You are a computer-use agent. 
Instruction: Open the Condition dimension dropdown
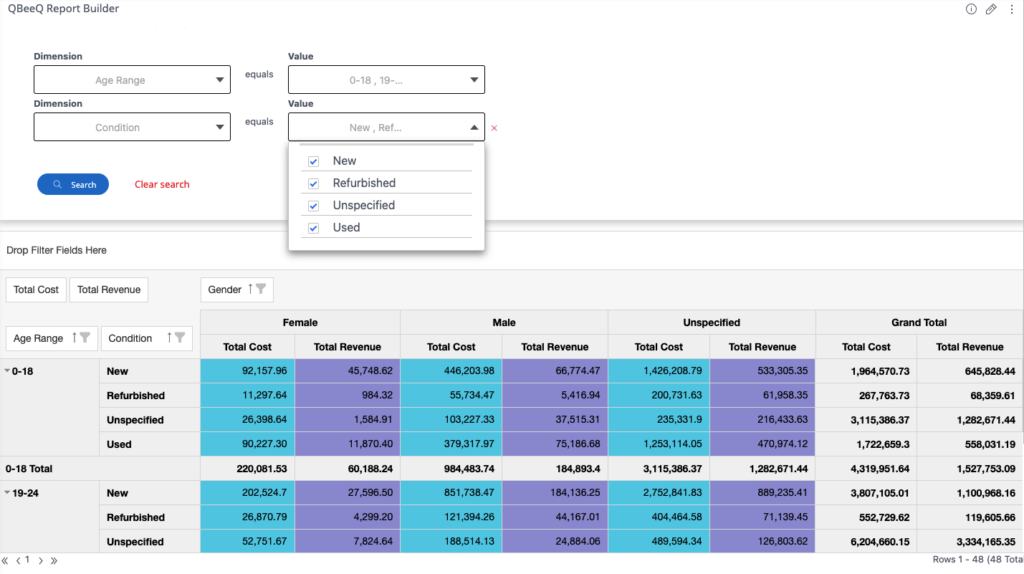click(x=132, y=127)
